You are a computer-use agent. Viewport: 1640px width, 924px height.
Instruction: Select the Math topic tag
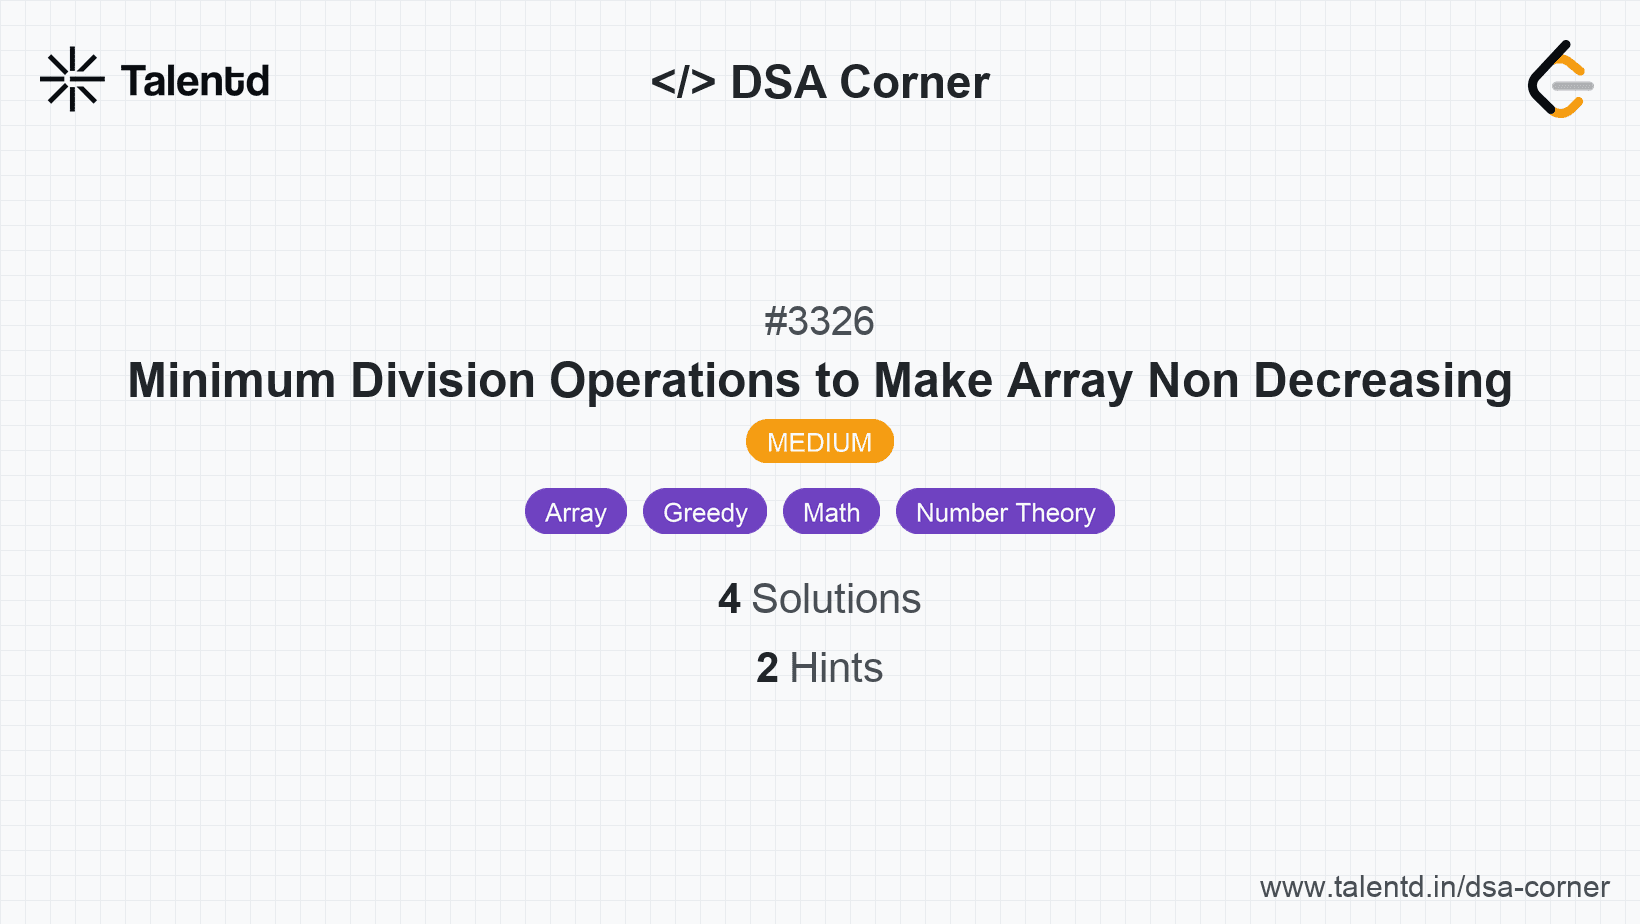pos(831,511)
